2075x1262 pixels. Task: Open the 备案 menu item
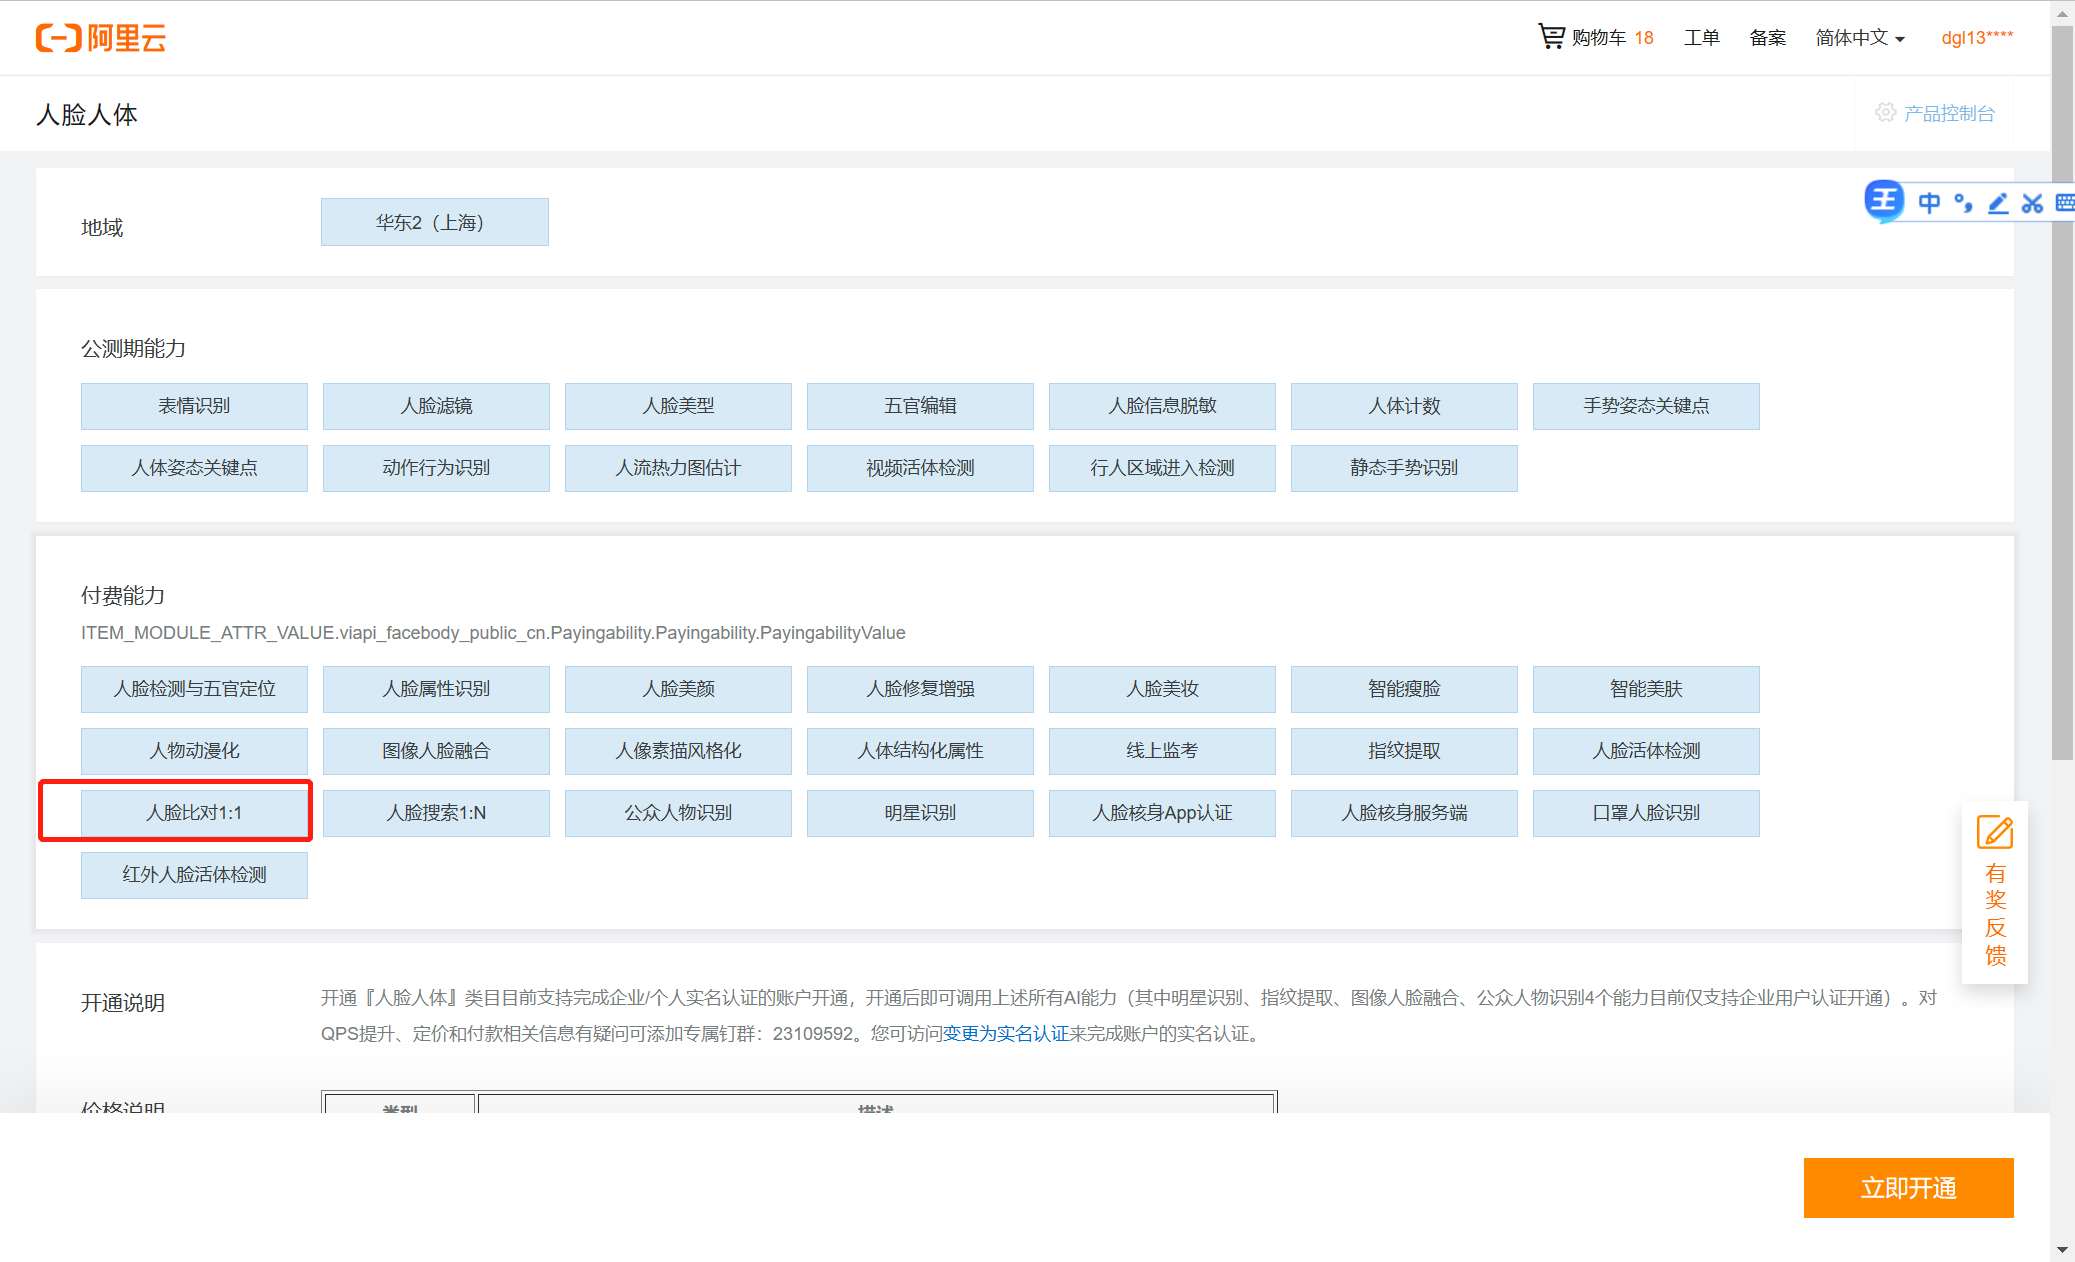point(1767,38)
